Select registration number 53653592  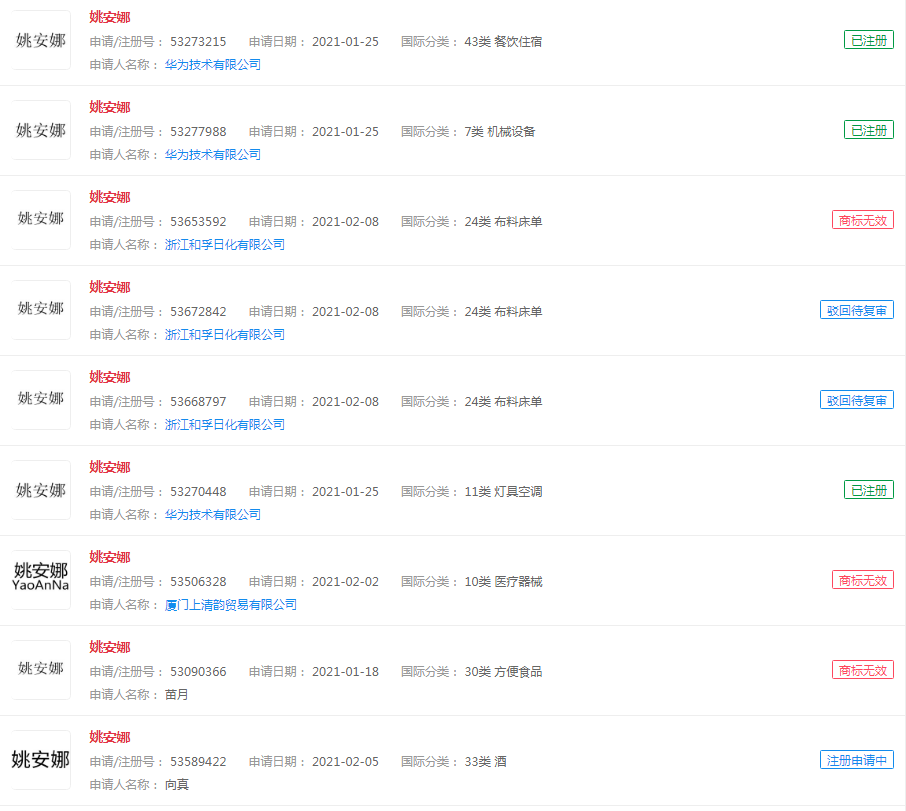(x=198, y=222)
